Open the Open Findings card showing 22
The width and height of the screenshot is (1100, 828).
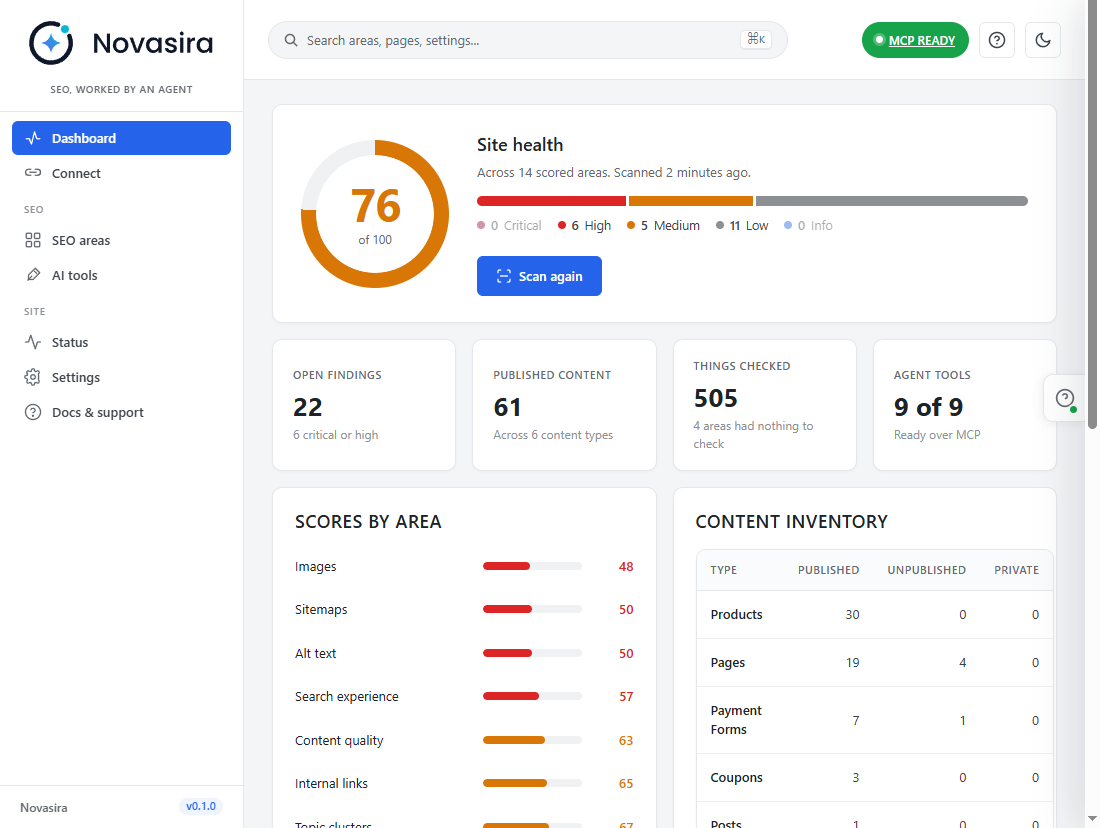(x=364, y=405)
